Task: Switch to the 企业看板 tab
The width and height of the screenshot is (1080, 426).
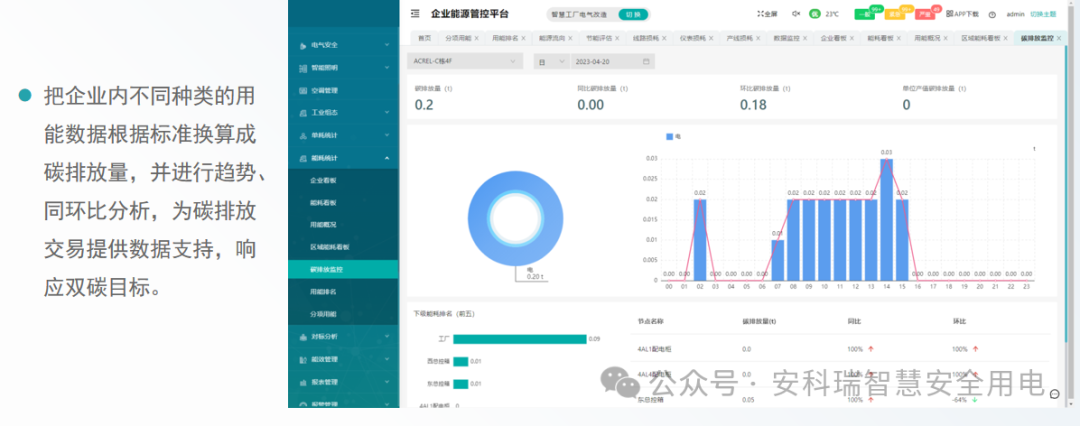Action: point(836,39)
